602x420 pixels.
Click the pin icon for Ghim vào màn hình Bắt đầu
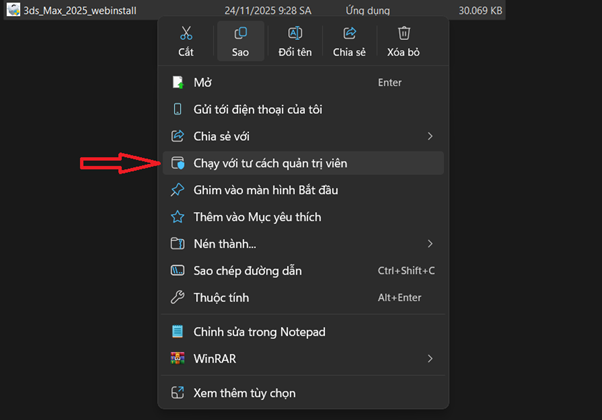click(x=178, y=190)
